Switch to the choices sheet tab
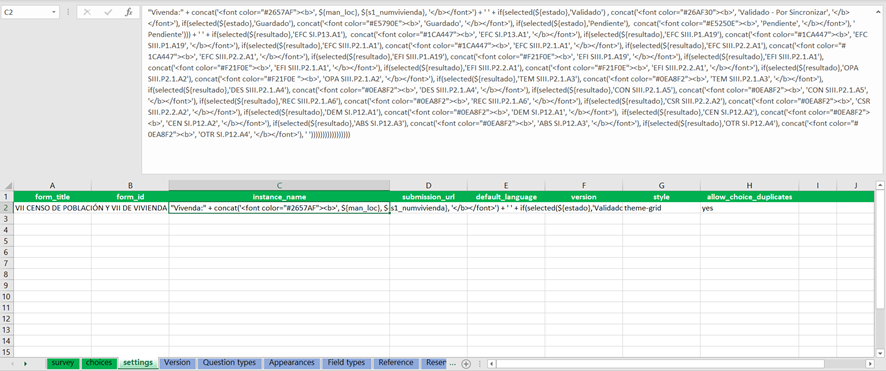This screenshot has height=371, width=886. 99,363
